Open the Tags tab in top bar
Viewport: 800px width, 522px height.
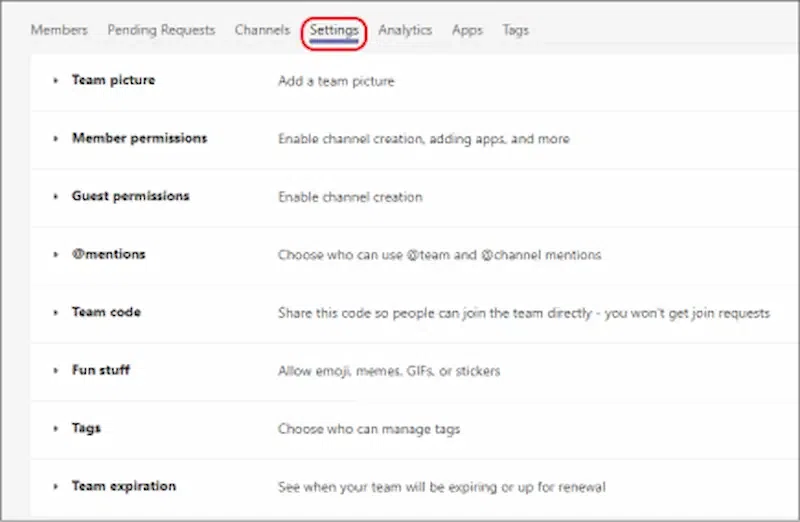pos(515,30)
